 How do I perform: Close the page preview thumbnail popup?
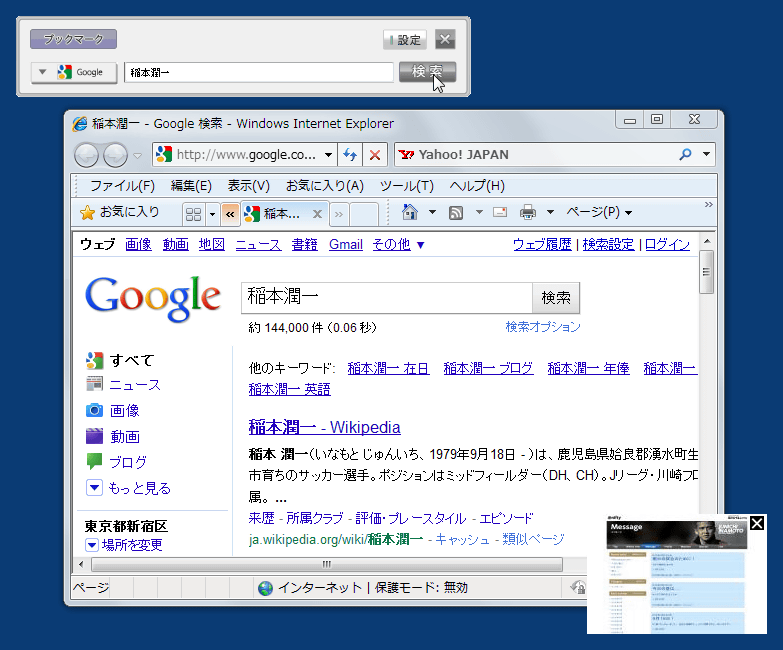pos(757,523)
